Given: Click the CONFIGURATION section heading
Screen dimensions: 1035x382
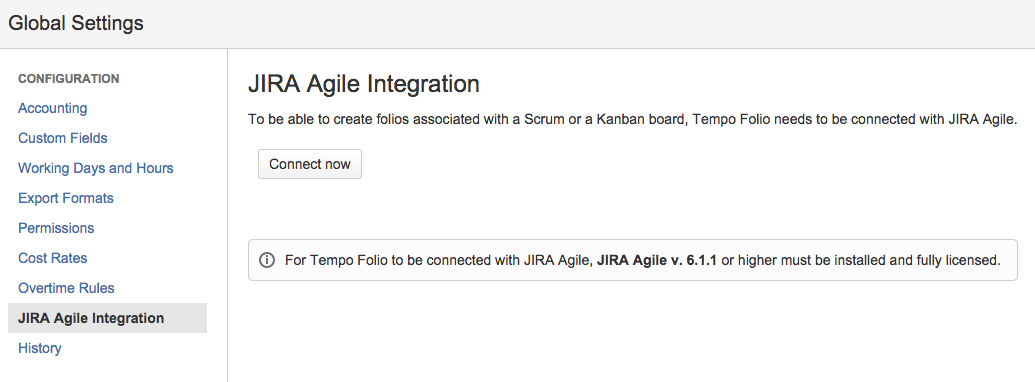Looking at the screenshot, I should coord(69,79).
